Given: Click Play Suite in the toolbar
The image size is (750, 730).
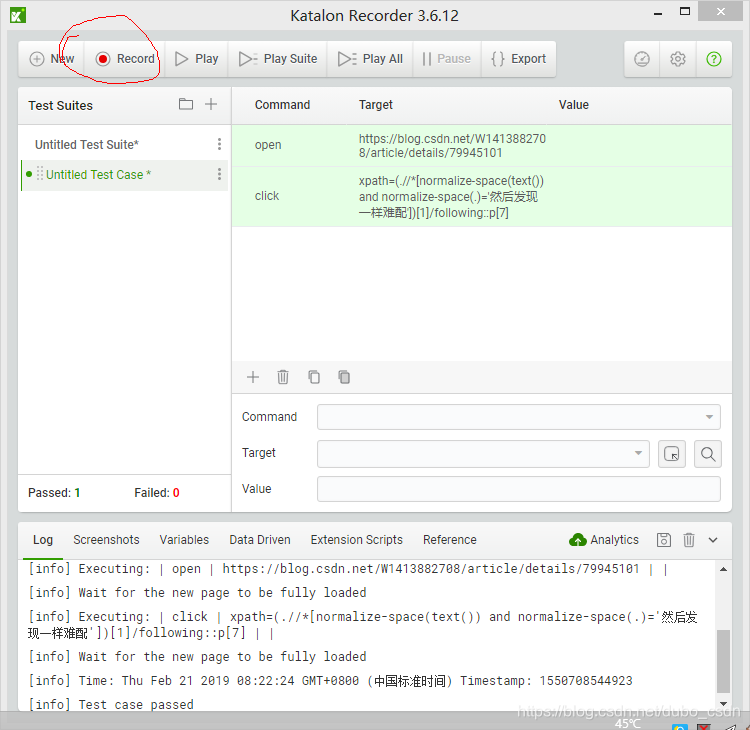Looking at the screenshot, I should pos(278,59).
